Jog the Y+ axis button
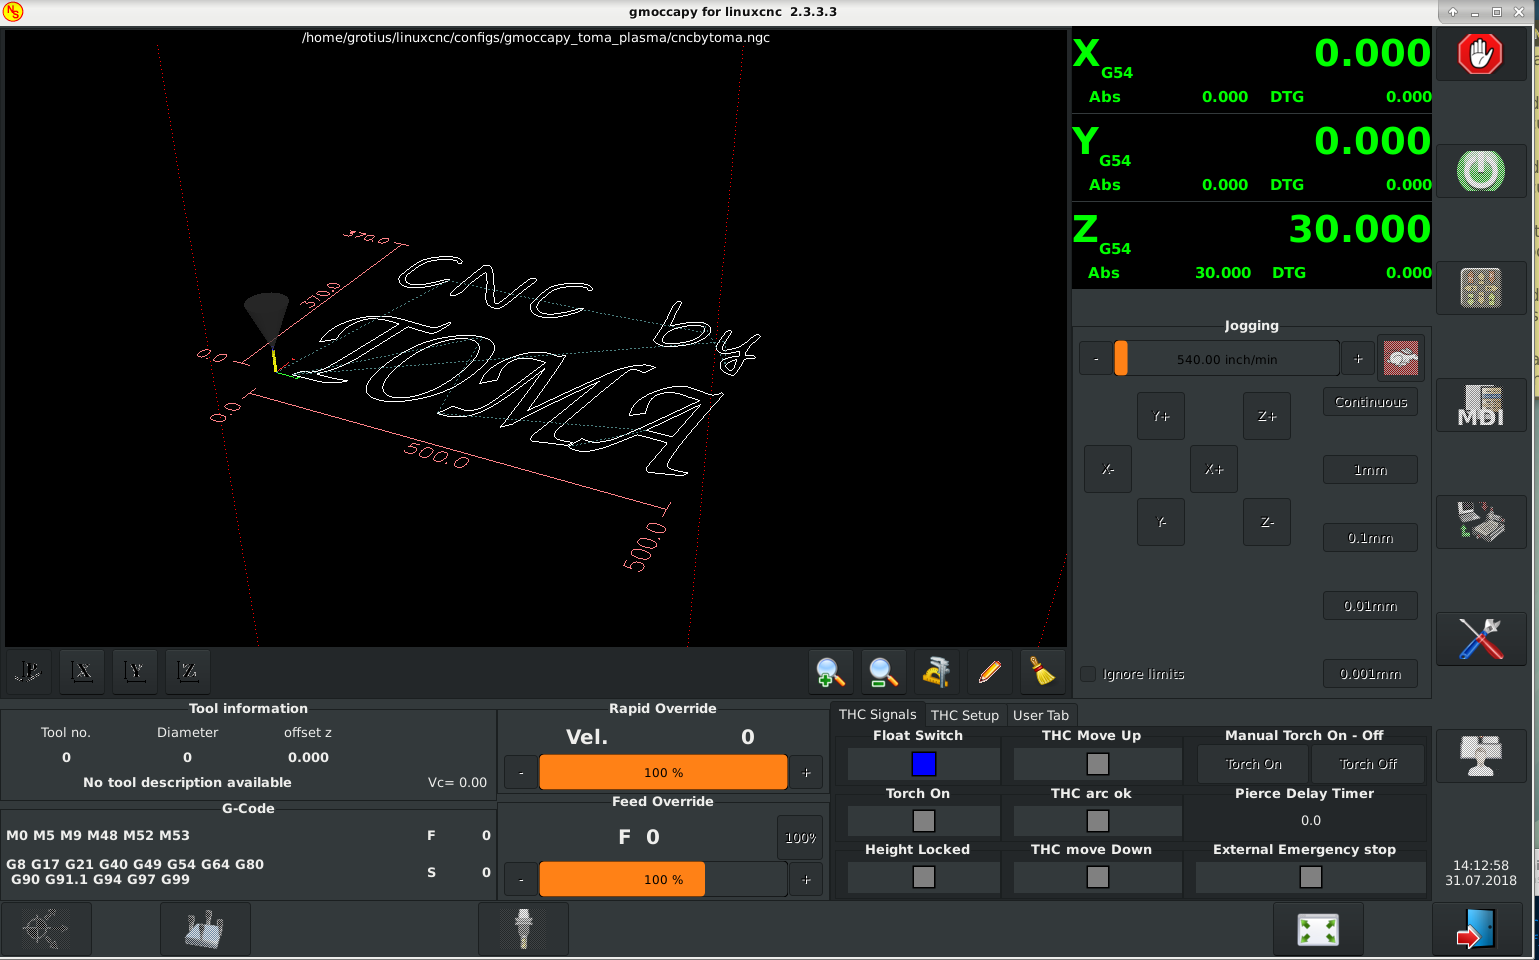1539x960 pixels. [x=1161, y=416]
